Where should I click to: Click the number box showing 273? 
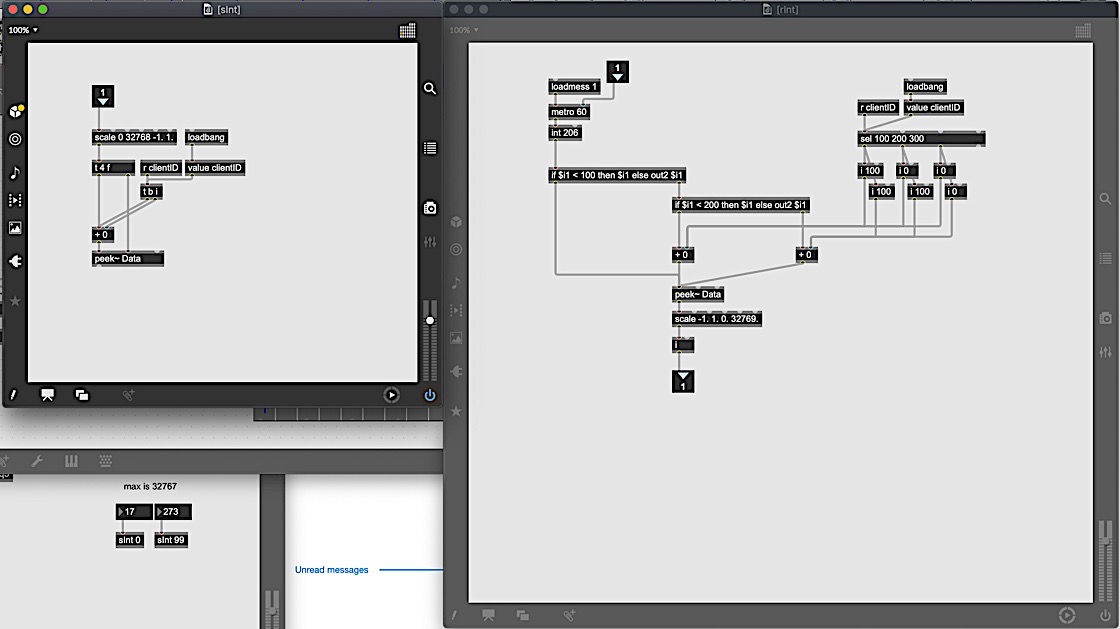point(173,512)
